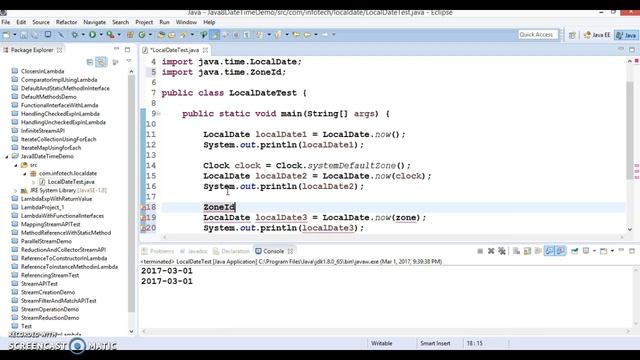Click the Open Perspective icon
This screenshot has width=640, height=360.
click(572, 35)
